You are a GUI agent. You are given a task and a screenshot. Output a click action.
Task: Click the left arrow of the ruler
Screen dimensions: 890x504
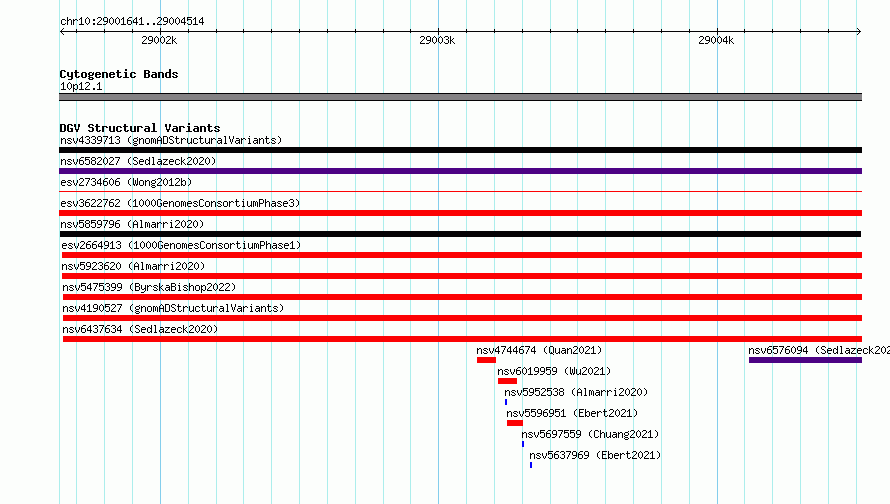(x=62, y=31)
